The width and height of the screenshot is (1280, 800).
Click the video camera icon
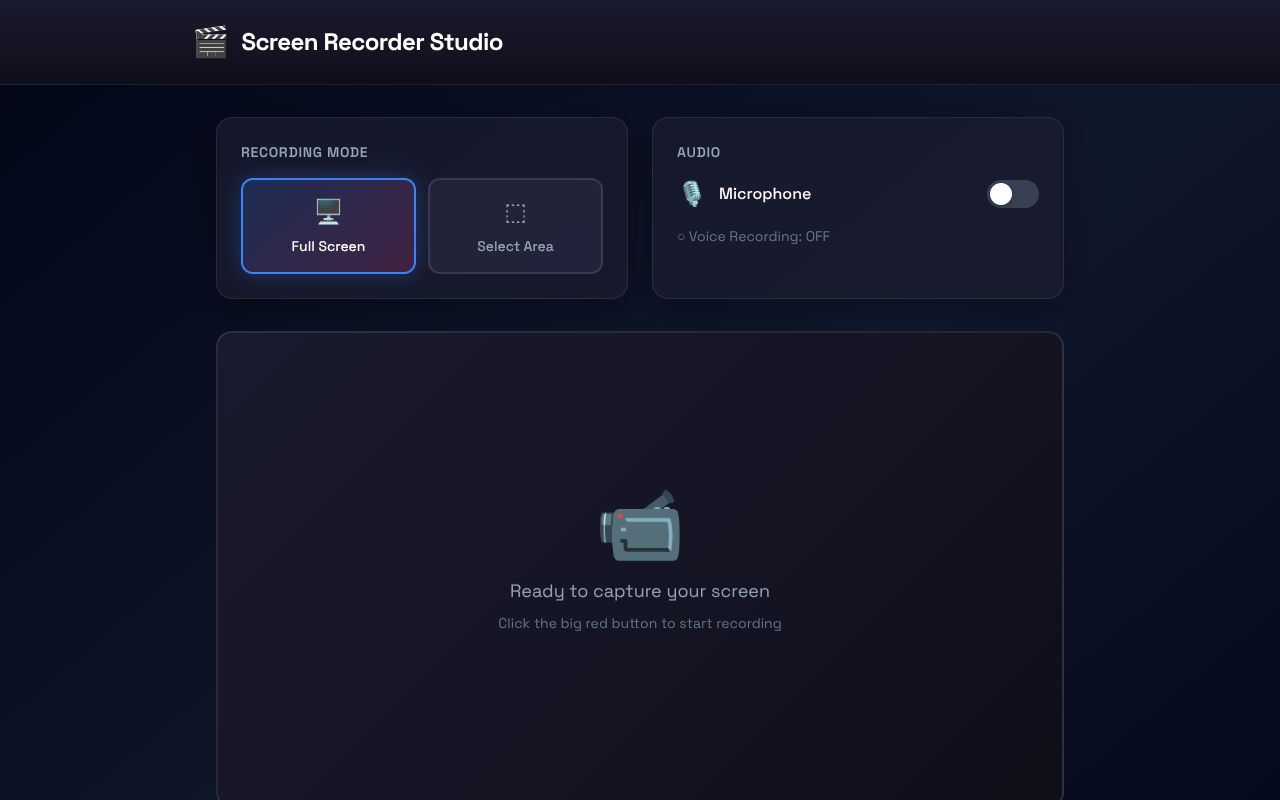[640, 526]
